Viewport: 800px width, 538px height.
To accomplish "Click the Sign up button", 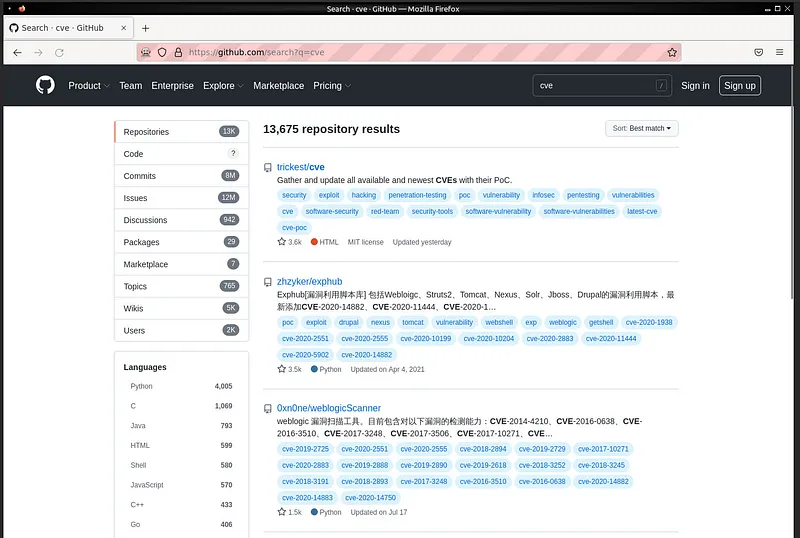I will 740,86.
